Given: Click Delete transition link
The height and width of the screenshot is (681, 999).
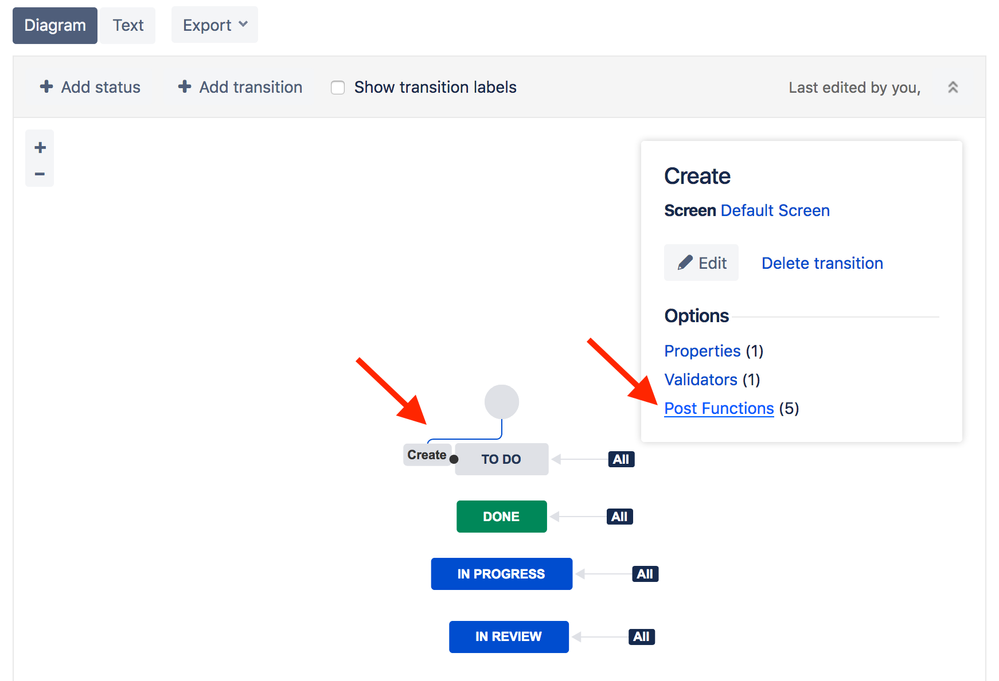Looking at the screenshot, I should [x=822, y=263].
